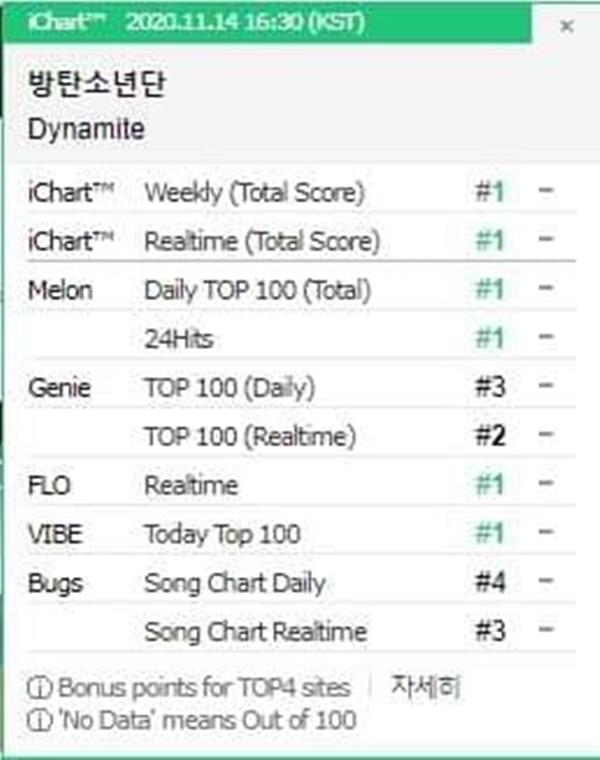Click Melon Daily TOP 100 (Total)
The height and width of the screenshot is (760, 600).
pyautogui.click(x=258, y=290)
